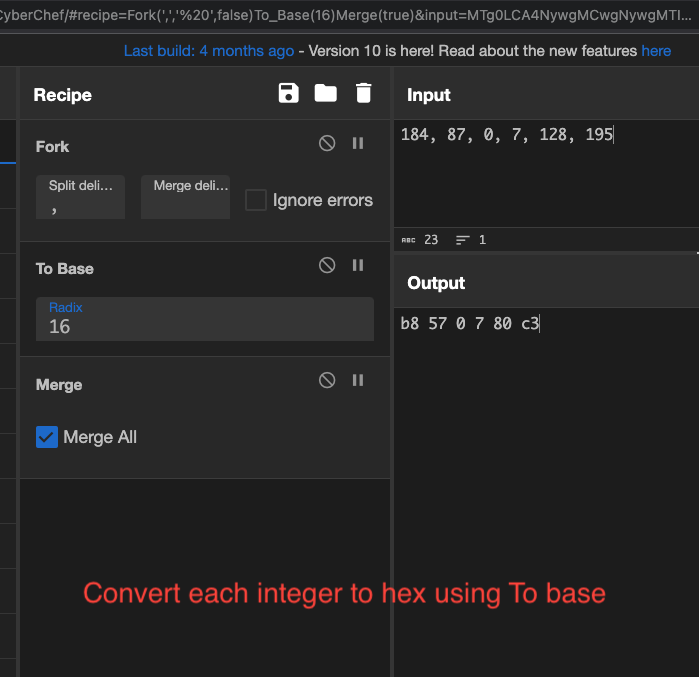
Task: Click the input line count indicator
Action: pos(470,240)
